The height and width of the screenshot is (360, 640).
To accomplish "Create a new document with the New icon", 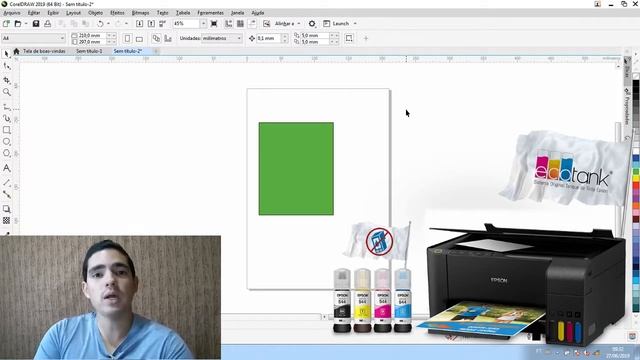I will [6, 24].
